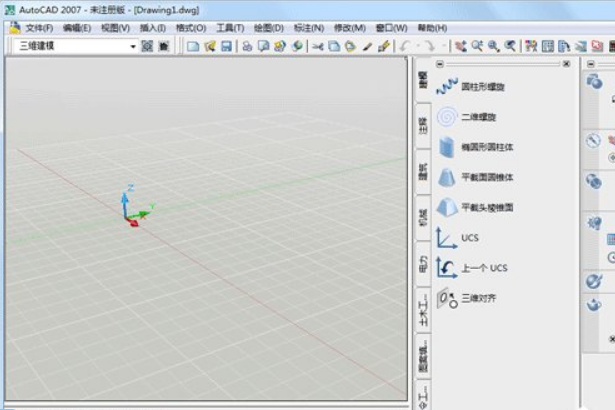Activate the Zoom Realtime tool
The height and width of the screenshot is (410, 615).
click(x=477, y=46)
